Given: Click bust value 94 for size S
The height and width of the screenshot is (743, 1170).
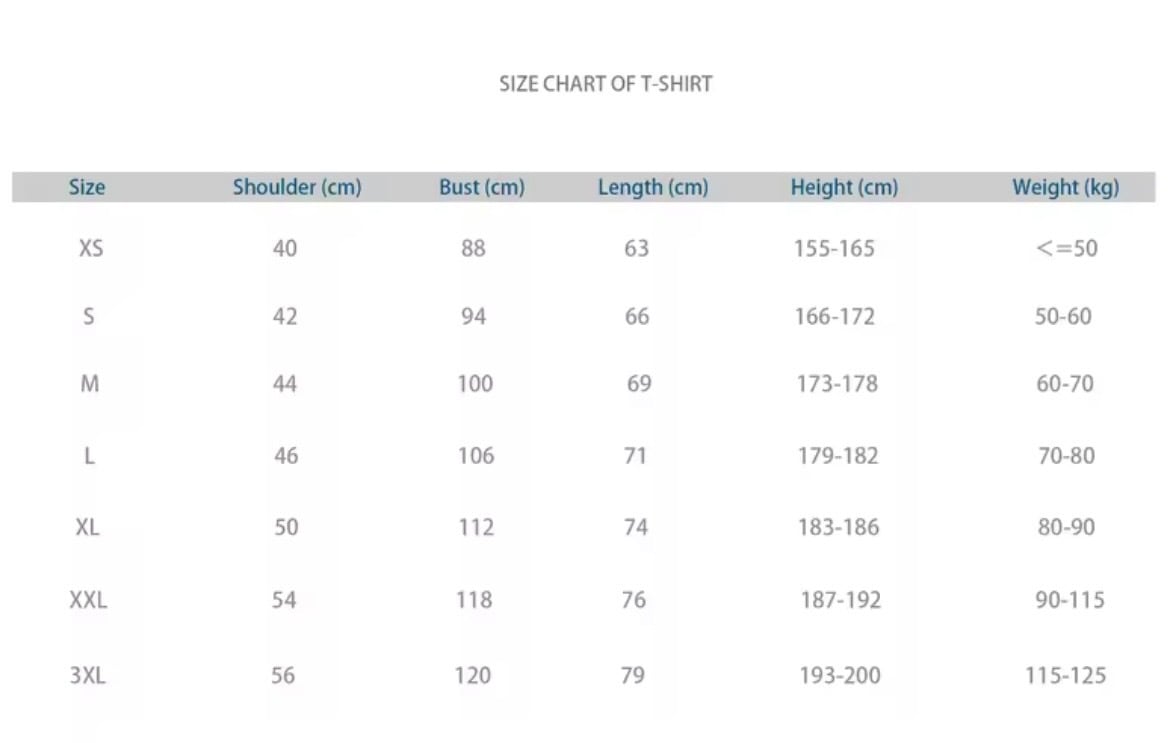Looking at the screenshot, I should pos(473,317).
